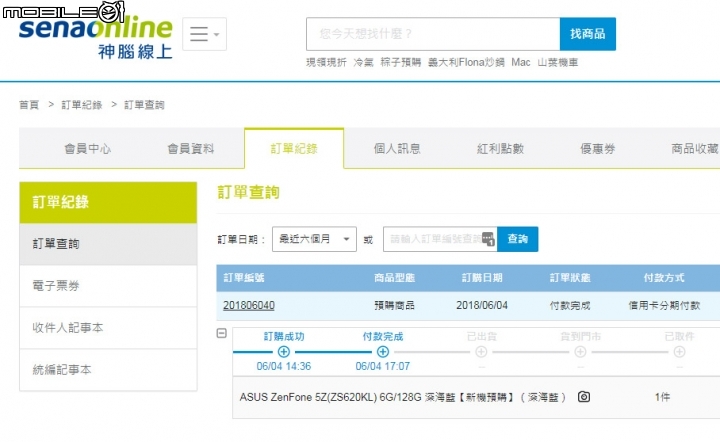720x442 pixels.
Task: Focus the order number input field
Action: click(x=440, y=239)
